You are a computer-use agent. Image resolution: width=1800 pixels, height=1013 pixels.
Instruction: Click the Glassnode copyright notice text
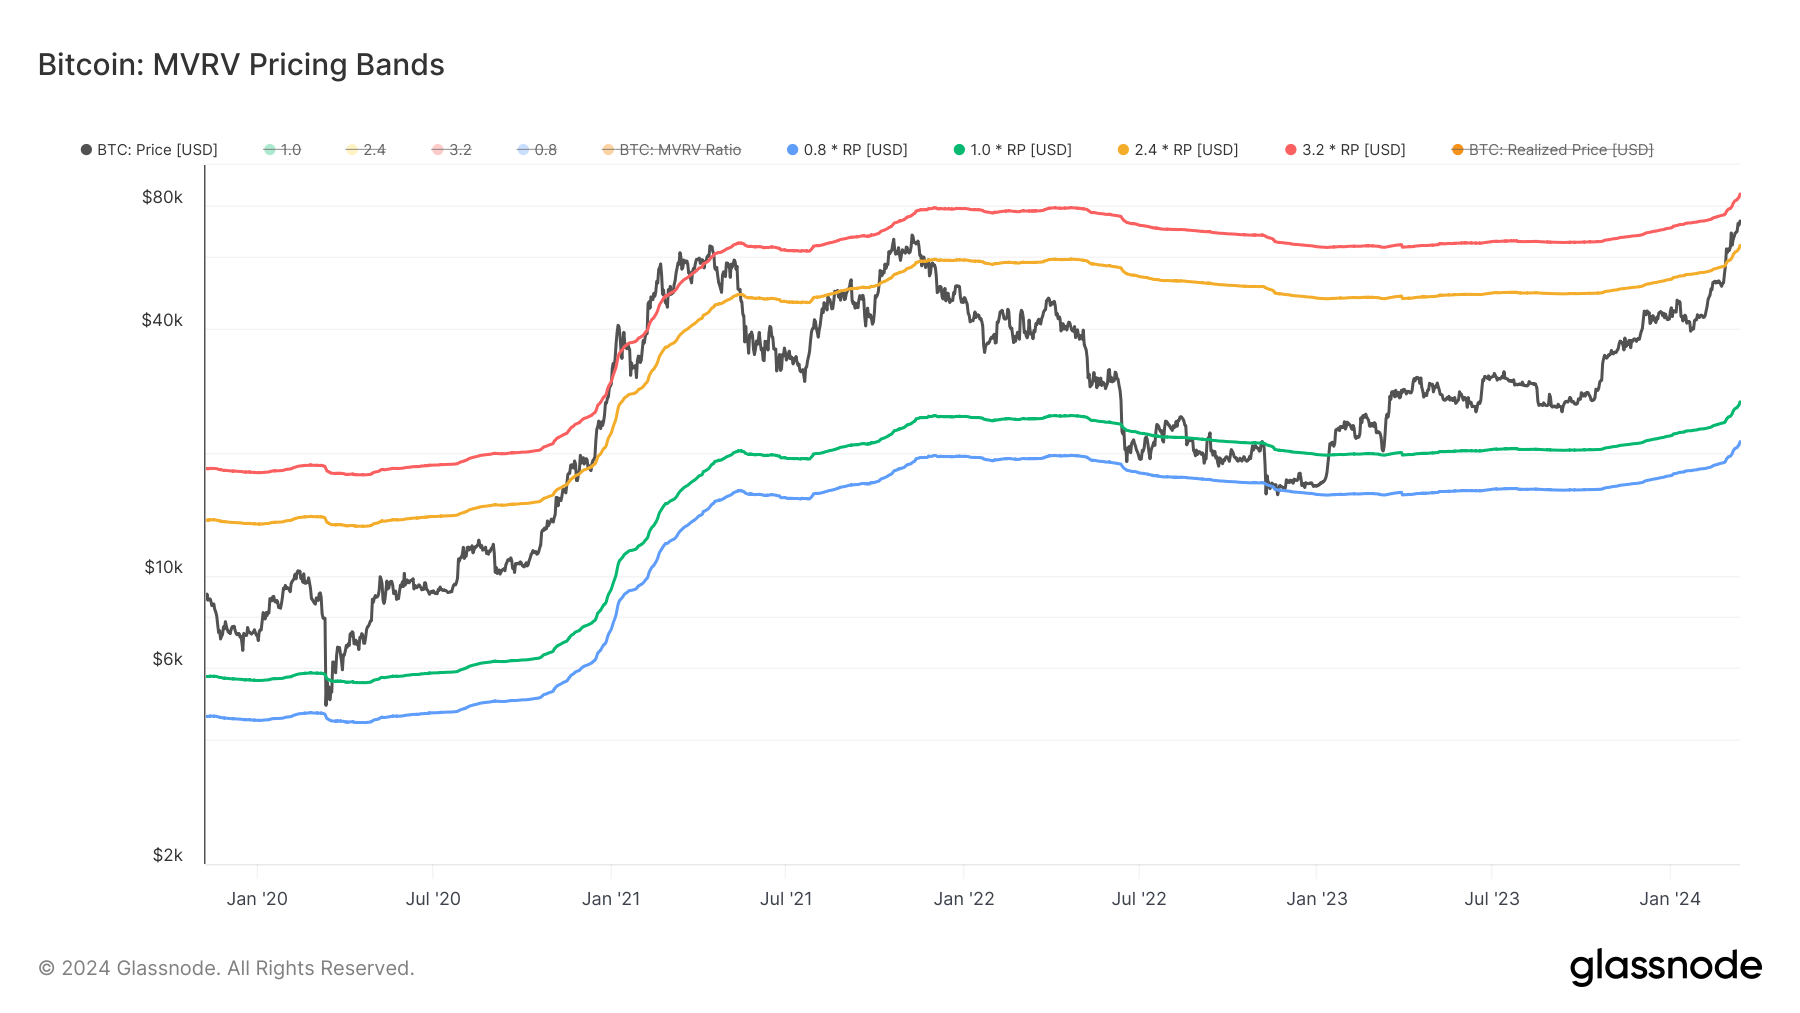pyautogui.click(x=226, y=968)
